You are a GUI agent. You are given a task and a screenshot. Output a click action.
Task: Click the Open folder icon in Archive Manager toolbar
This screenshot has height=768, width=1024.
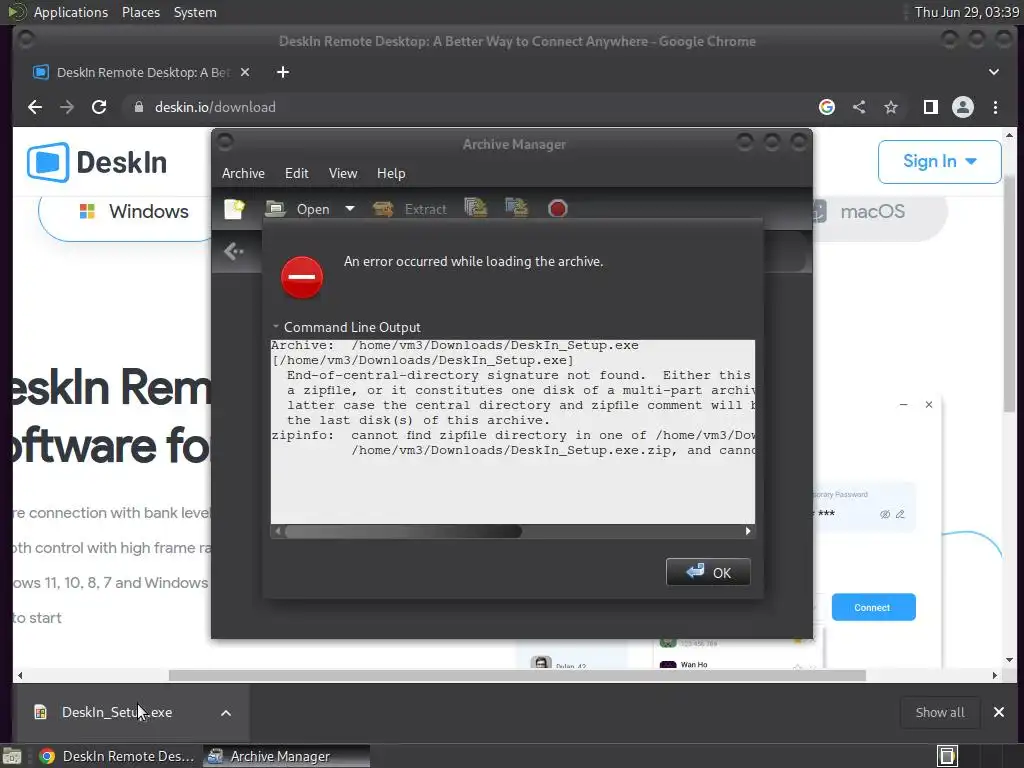(x=276, y=209)
